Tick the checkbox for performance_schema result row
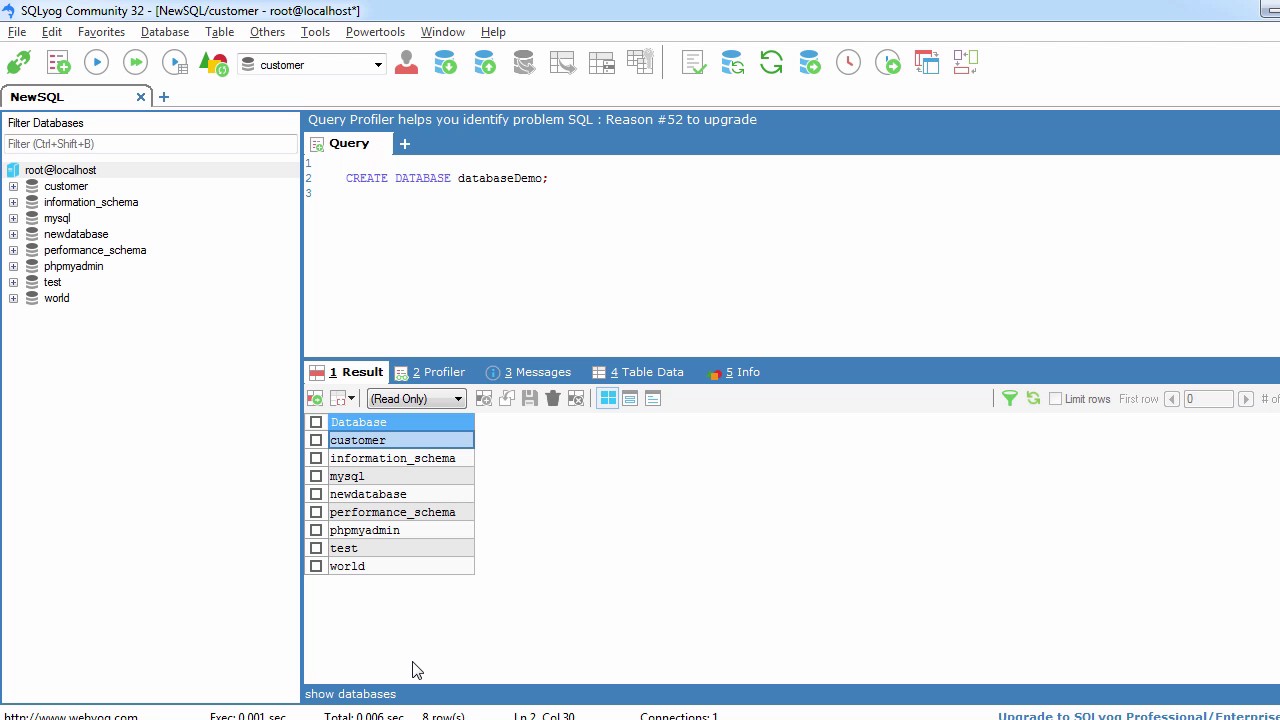The image size is (1280, 720). pyautogui.click(x=316, y=512)
